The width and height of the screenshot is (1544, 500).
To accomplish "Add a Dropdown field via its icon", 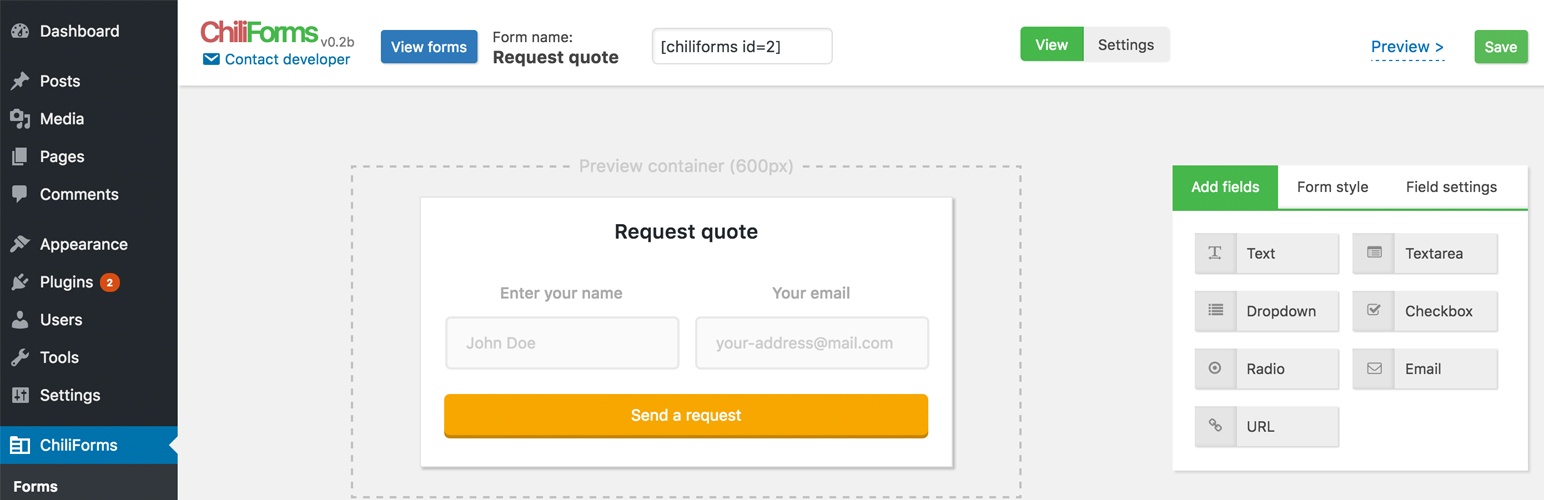I will pyautogui.click(x=1215, y=311).
